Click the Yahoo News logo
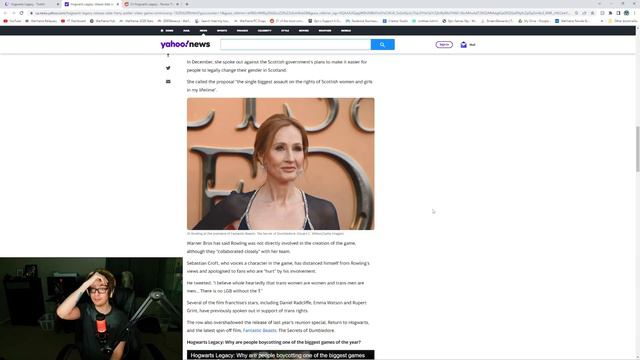Viewport: 640px width, 360px height. click(185, 44)
